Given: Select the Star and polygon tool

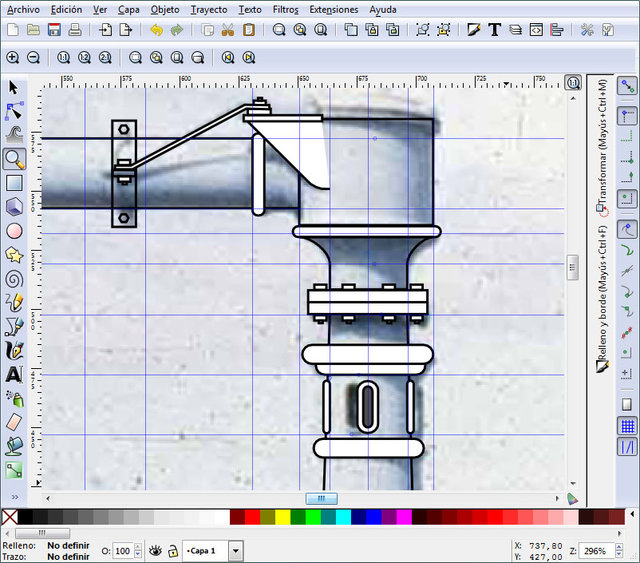Looking at the screenshot, I should (x=14, y=255).
